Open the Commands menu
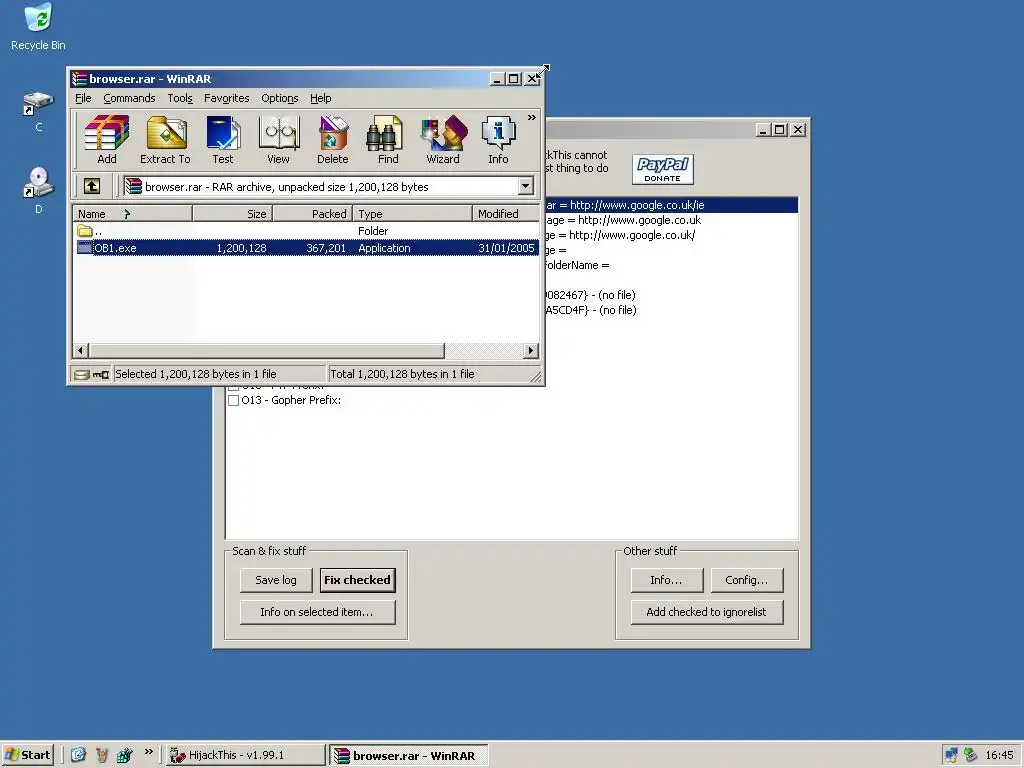Image resolution: width=1024 pixels, height=768 pixels. pyautogui.click(x=129, y=98)
